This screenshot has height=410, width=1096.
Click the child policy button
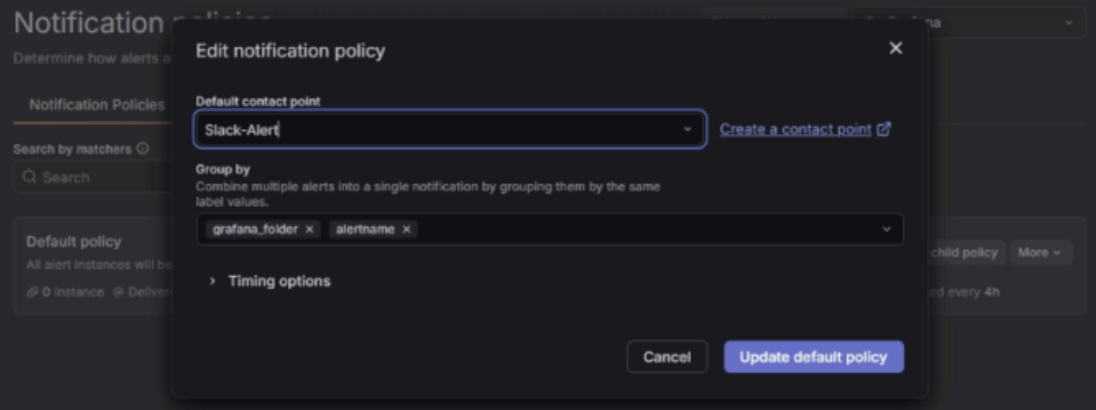pyautogui.click(x=964, y=253)
